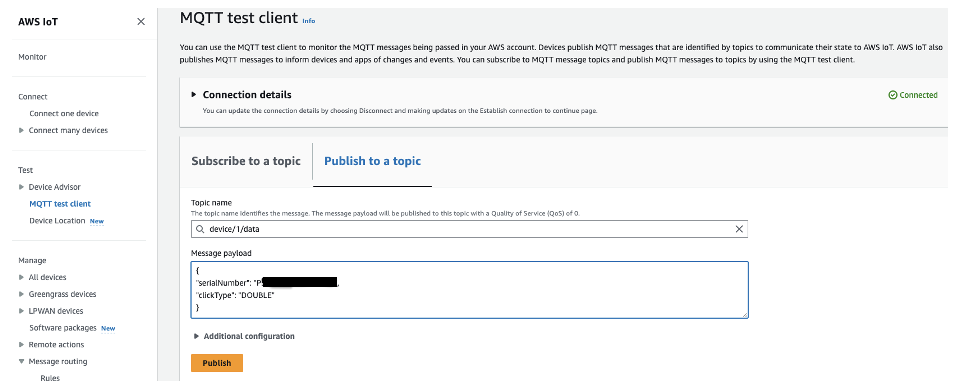
Task: Clear the topic name field
Action: (739, 229)
